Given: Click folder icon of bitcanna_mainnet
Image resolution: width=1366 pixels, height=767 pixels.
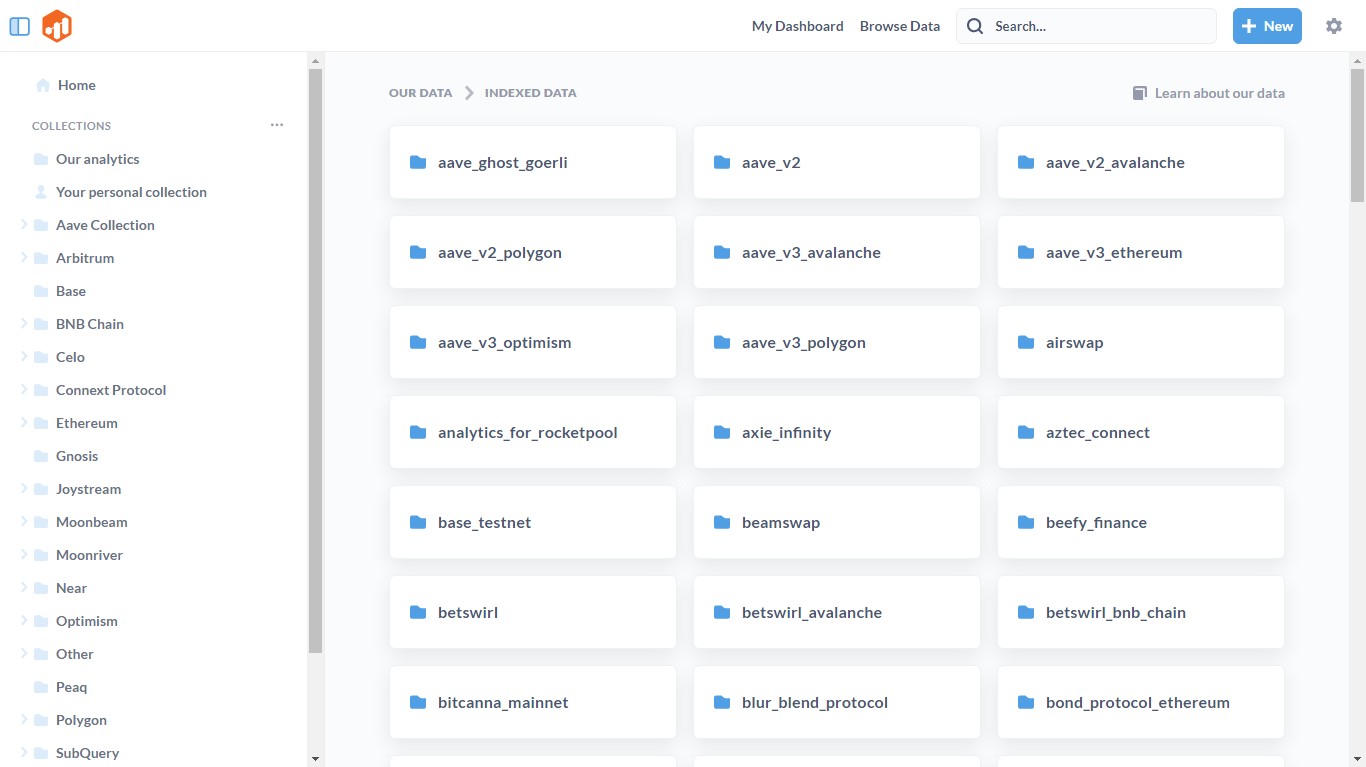Looking at the screenshot, I should 418,702.
